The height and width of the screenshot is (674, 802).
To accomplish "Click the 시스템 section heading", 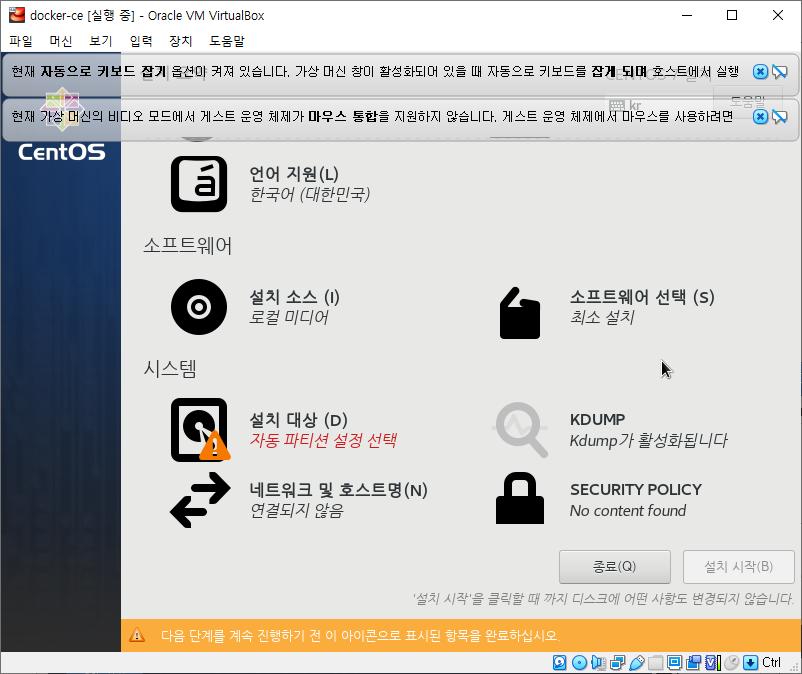I will tap(170, 369).
